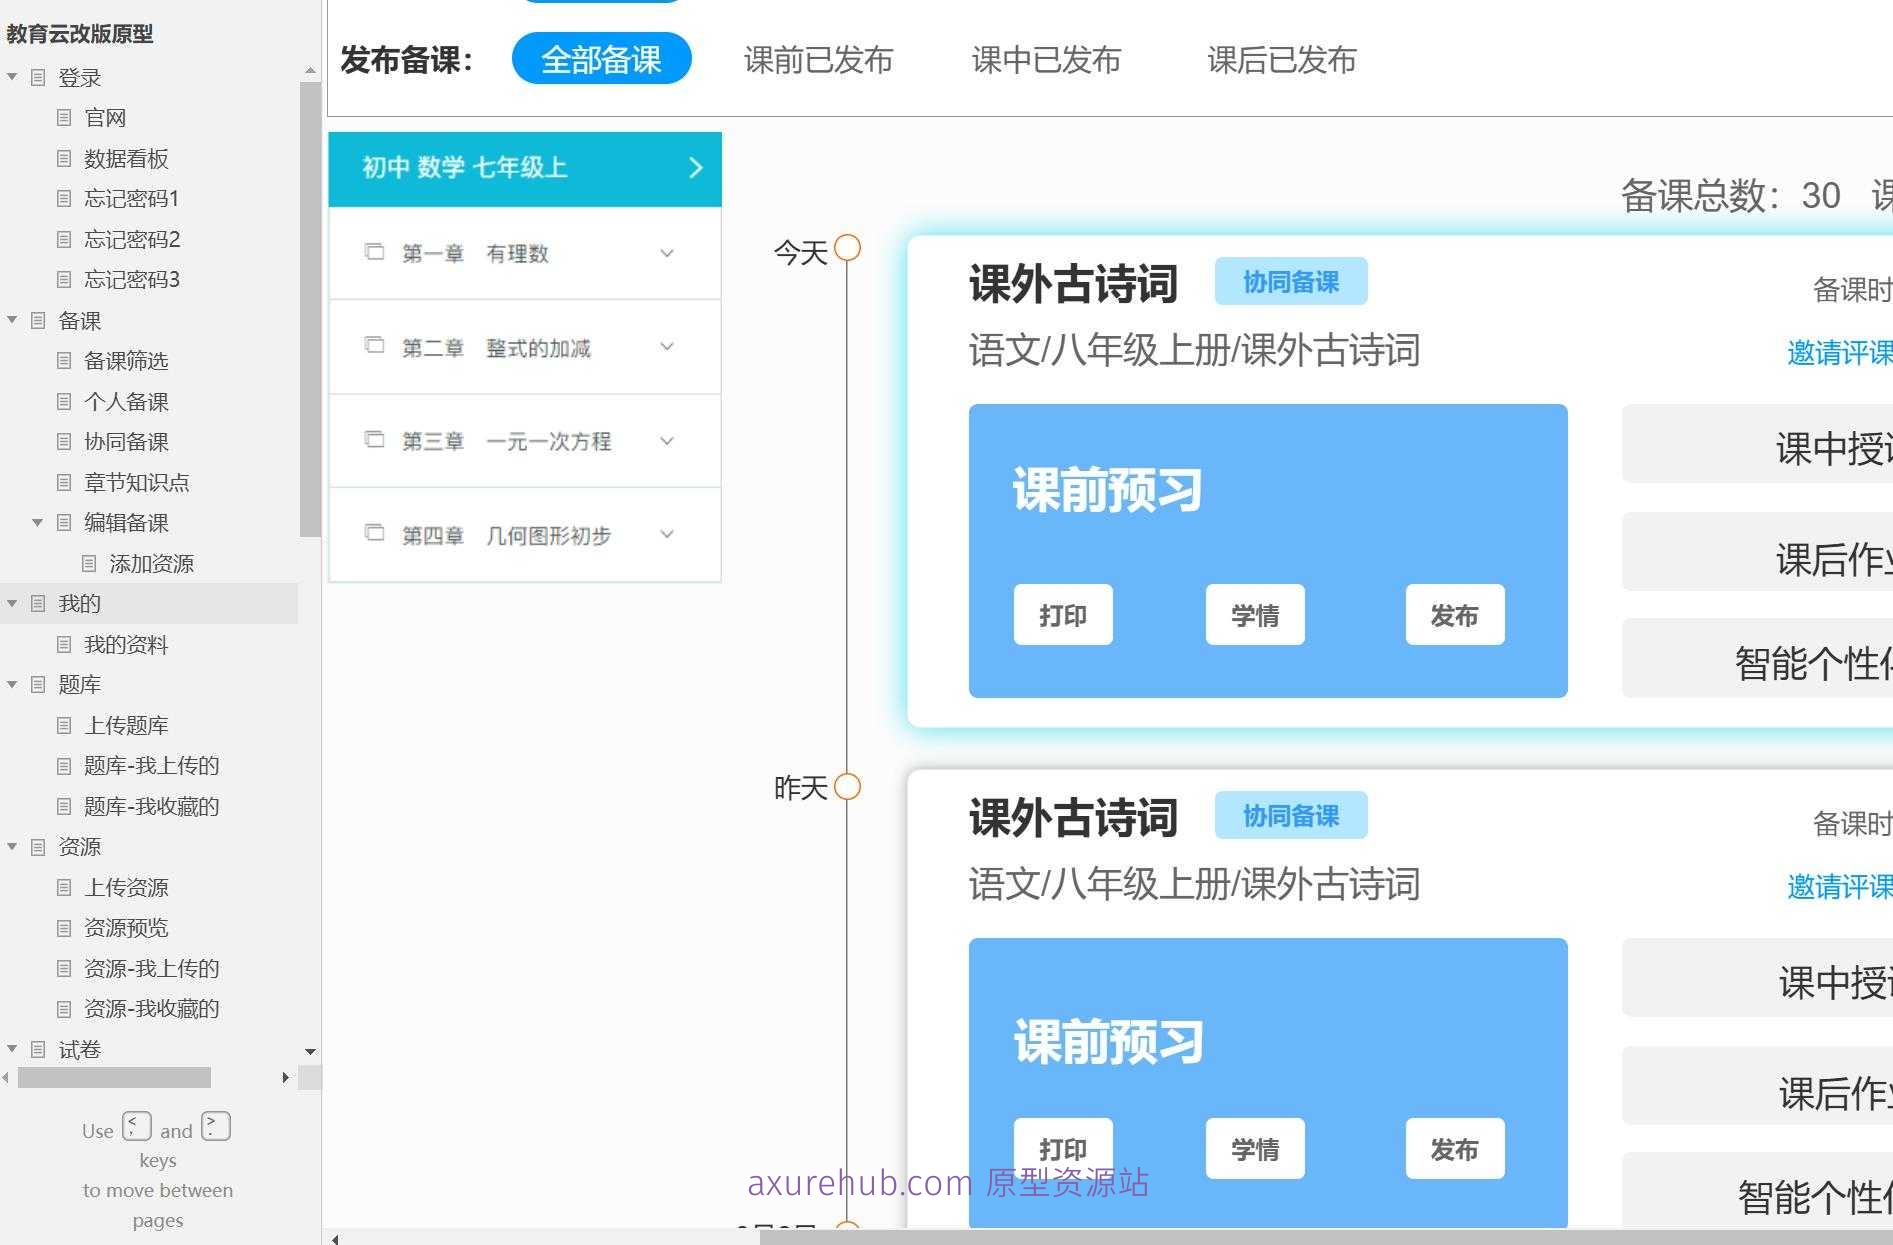The height and width of the screenshot is (1245, 1893).
Task: Expand 第三章 一元一次方程 chapter chevron
Action: click(x=667, y=441)
